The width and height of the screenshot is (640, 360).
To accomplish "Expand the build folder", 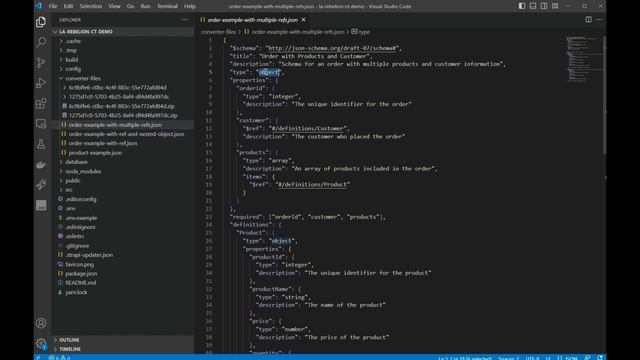I will [123, 60].
